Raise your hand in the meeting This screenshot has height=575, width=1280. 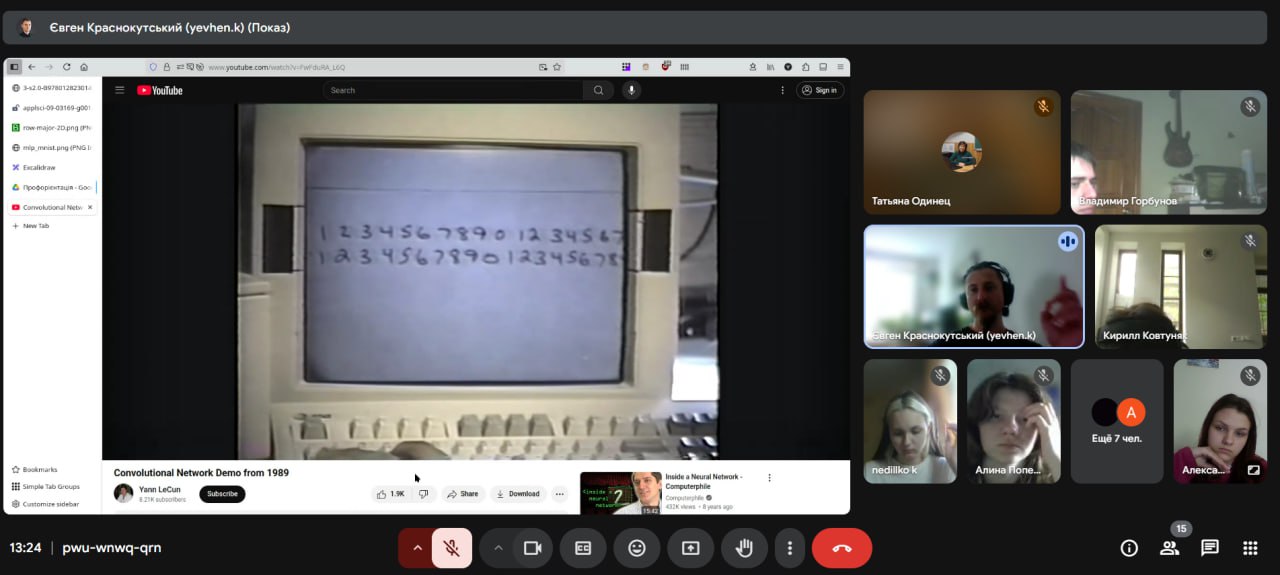(x=744, y=548)
